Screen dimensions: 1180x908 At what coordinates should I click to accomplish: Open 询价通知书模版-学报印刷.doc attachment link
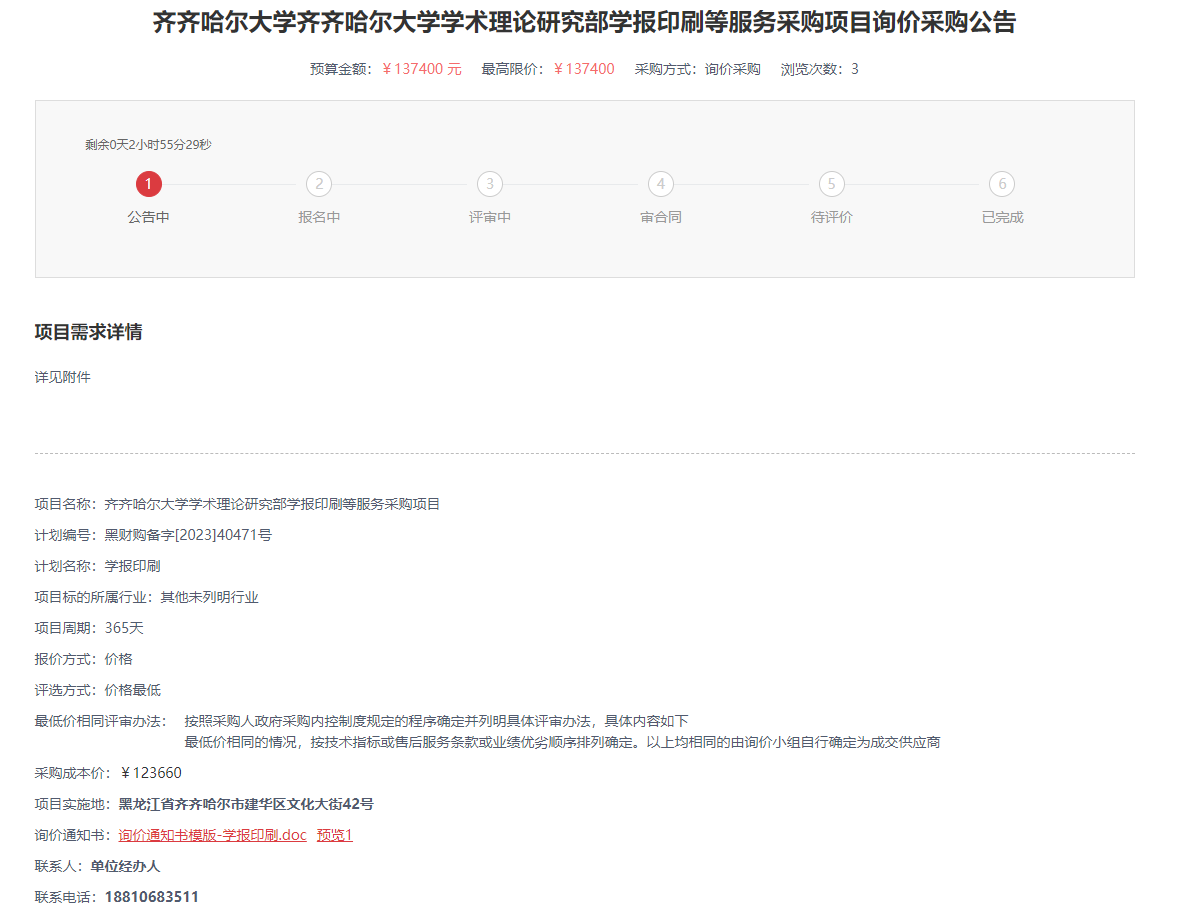tap(212, 835)
